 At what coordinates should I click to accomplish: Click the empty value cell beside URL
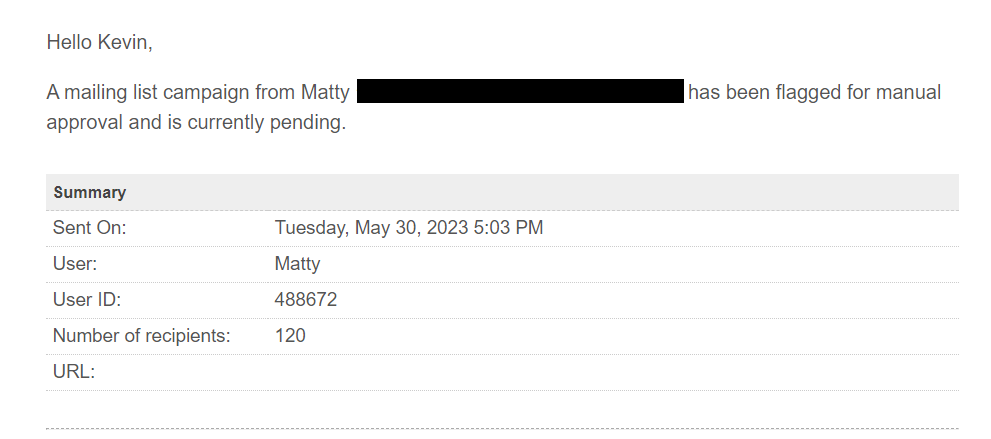tap(600, 372)
